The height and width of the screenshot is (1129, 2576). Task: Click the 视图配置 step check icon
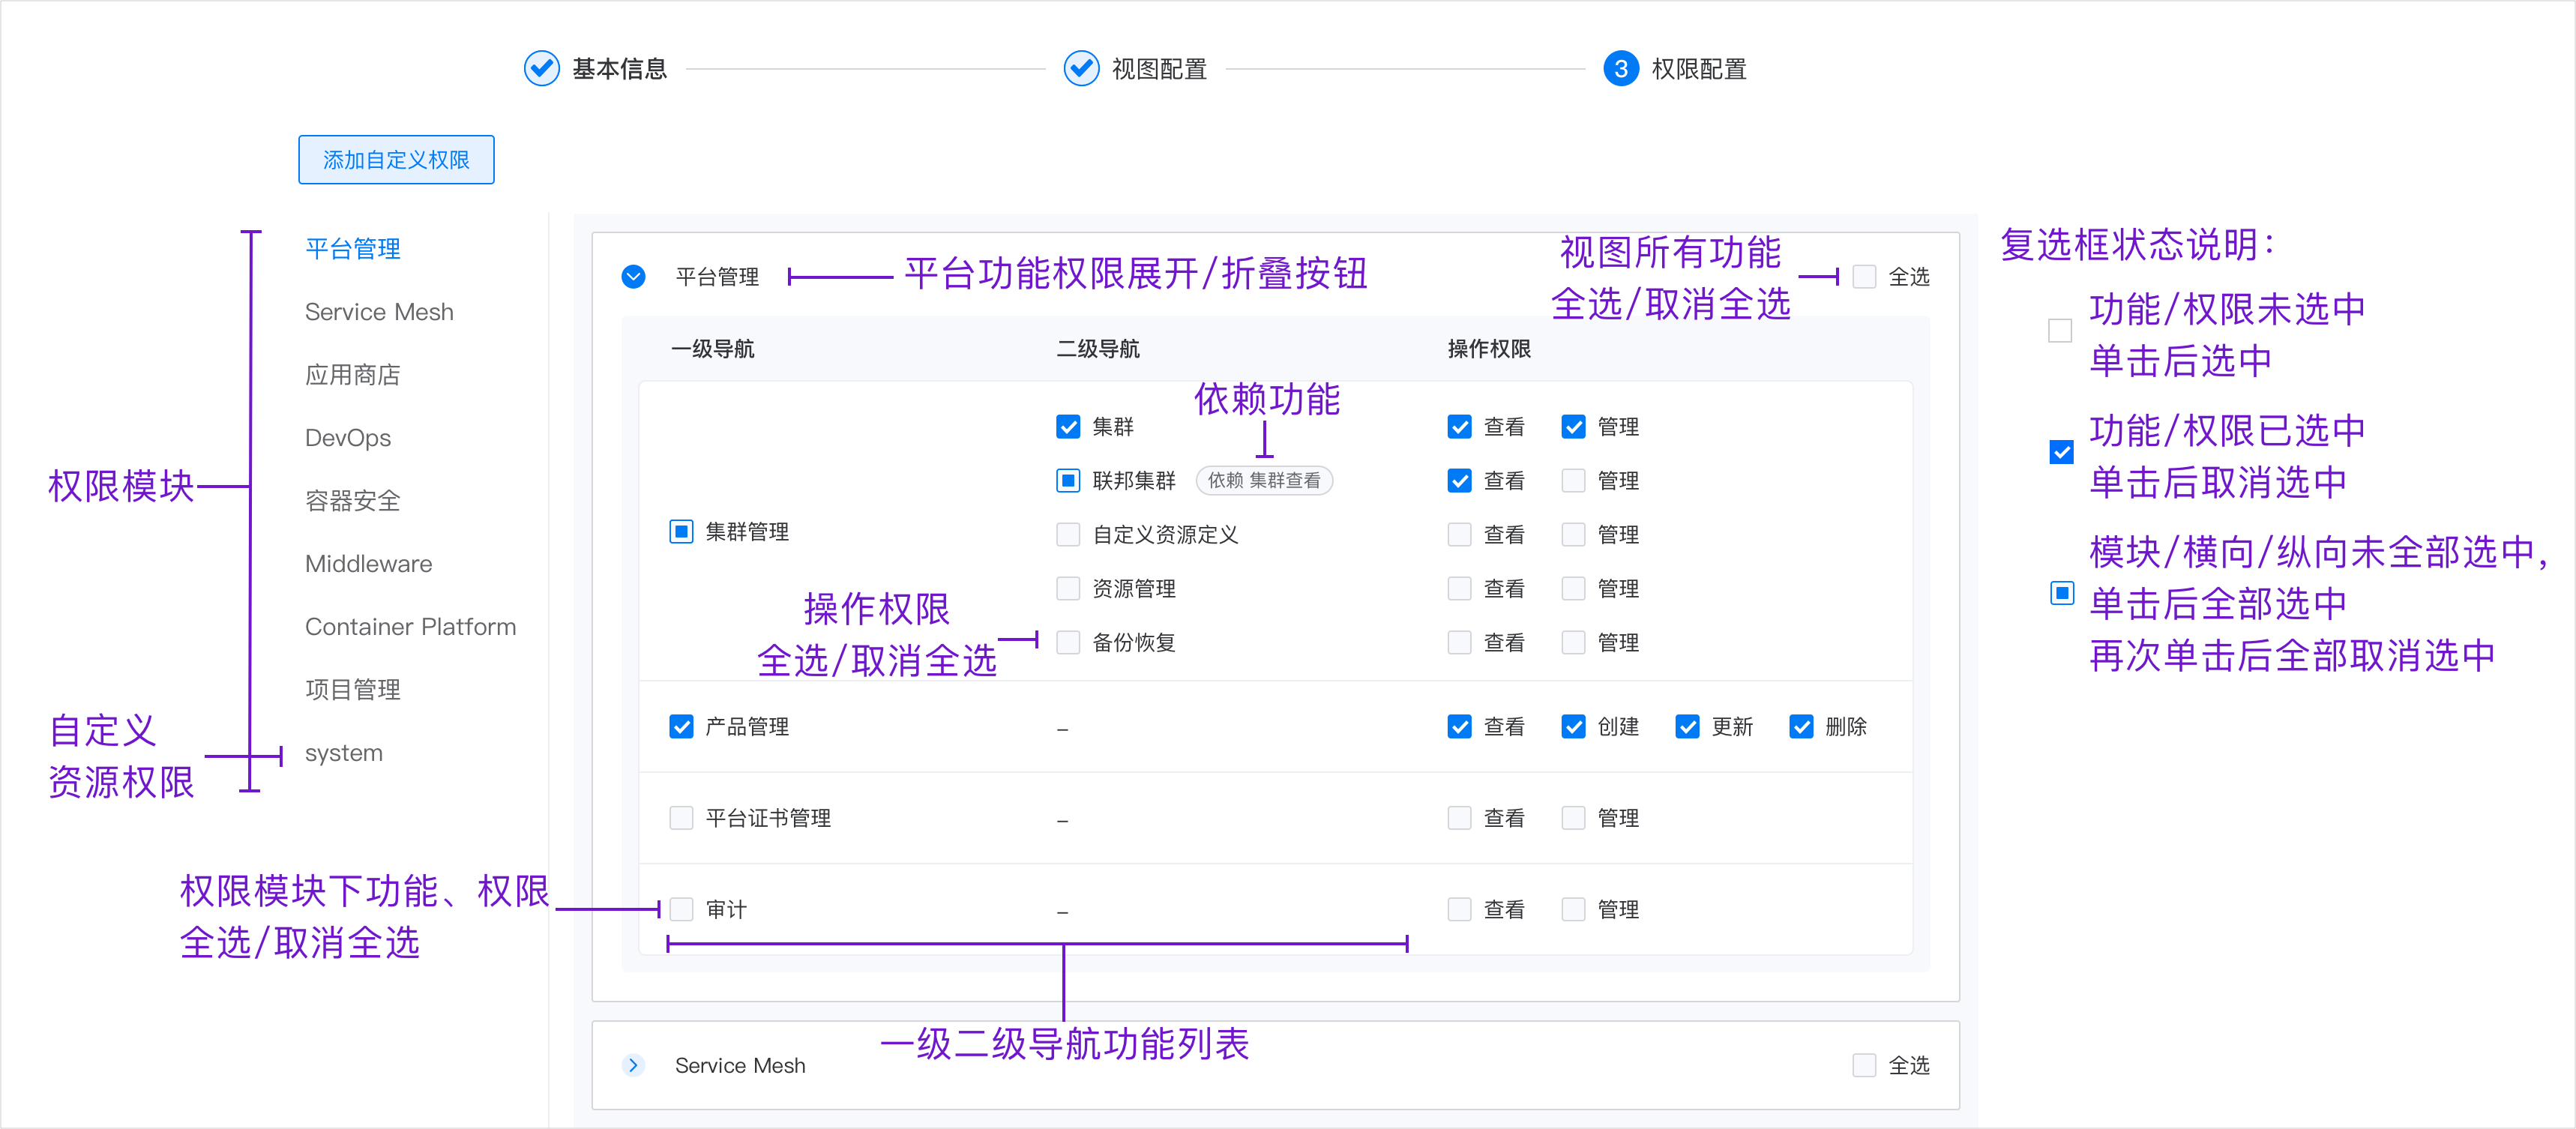click(1081, 68)
